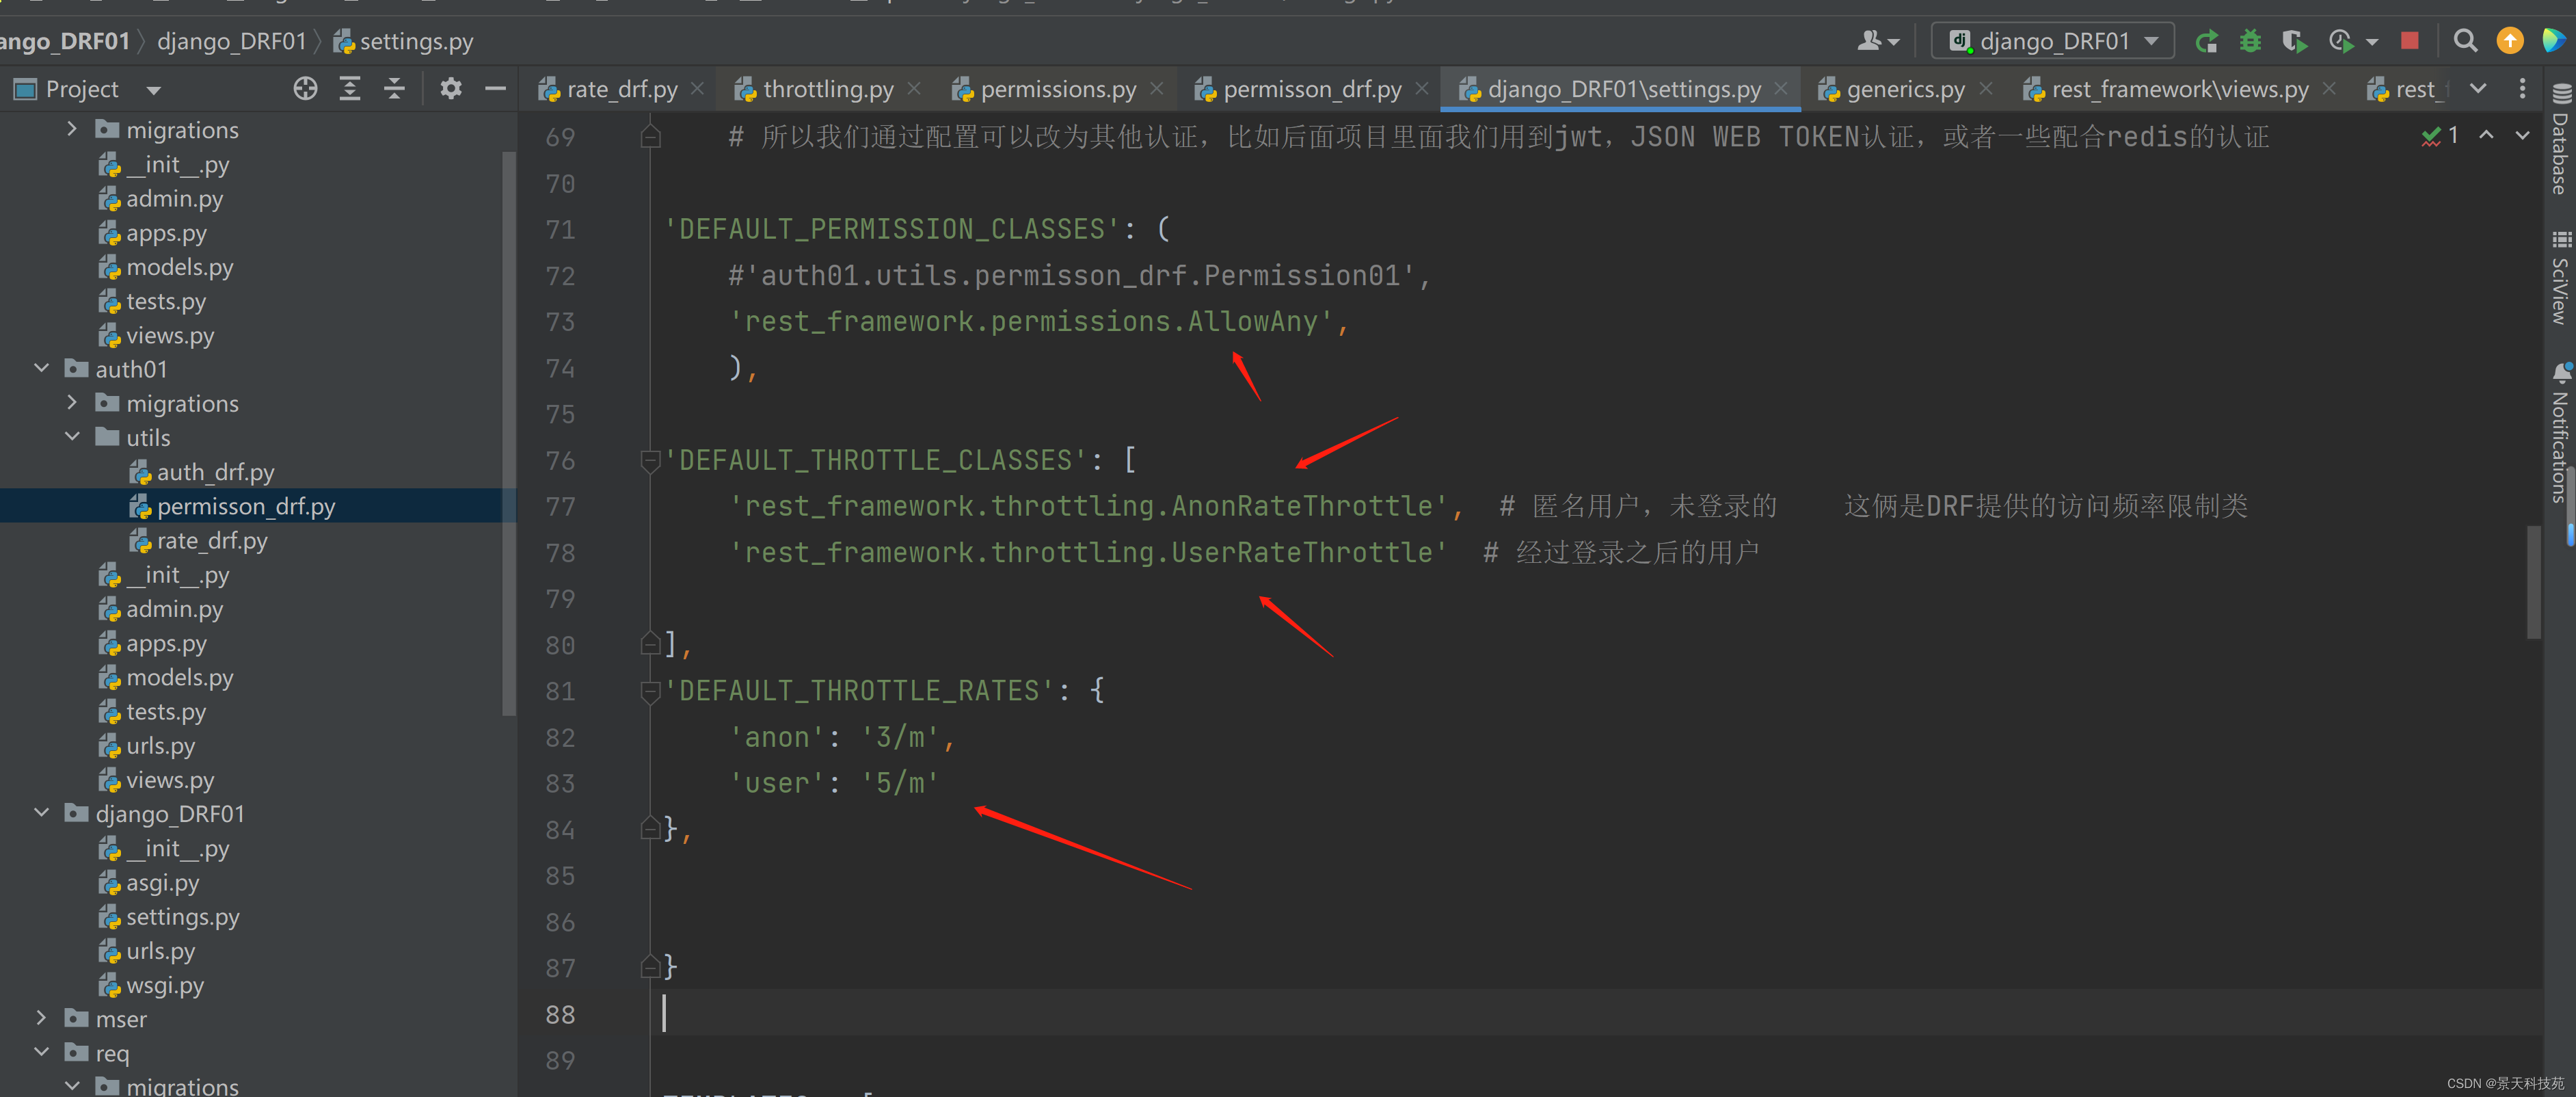Collapse the utils folder
Image resolution: width=2576 pixels, height=1097 pixels.
click(x=72, y=436)
